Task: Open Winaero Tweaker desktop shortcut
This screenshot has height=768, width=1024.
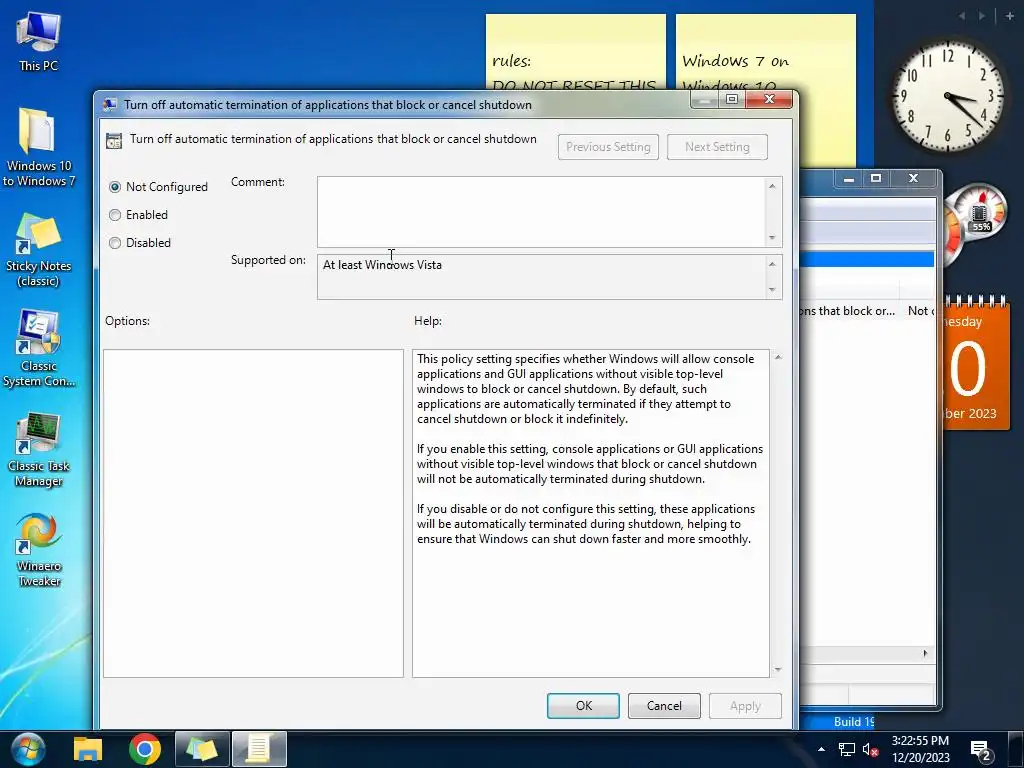Action: point(38,551)
